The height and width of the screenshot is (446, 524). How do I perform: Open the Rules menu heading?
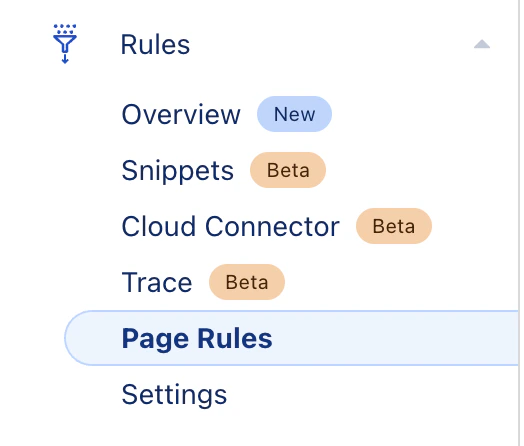(155, 44)
